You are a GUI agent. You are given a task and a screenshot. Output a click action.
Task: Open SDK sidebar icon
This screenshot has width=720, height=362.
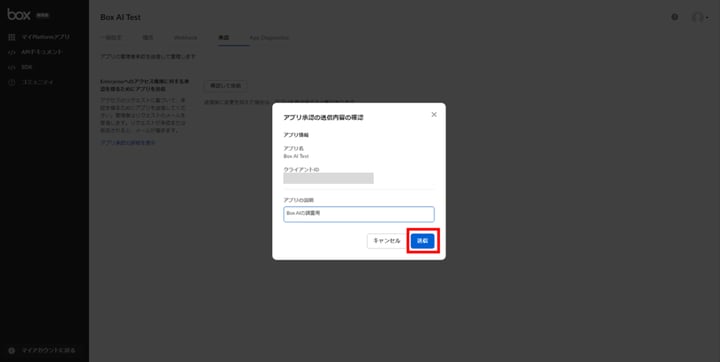(x=12, y=67)
